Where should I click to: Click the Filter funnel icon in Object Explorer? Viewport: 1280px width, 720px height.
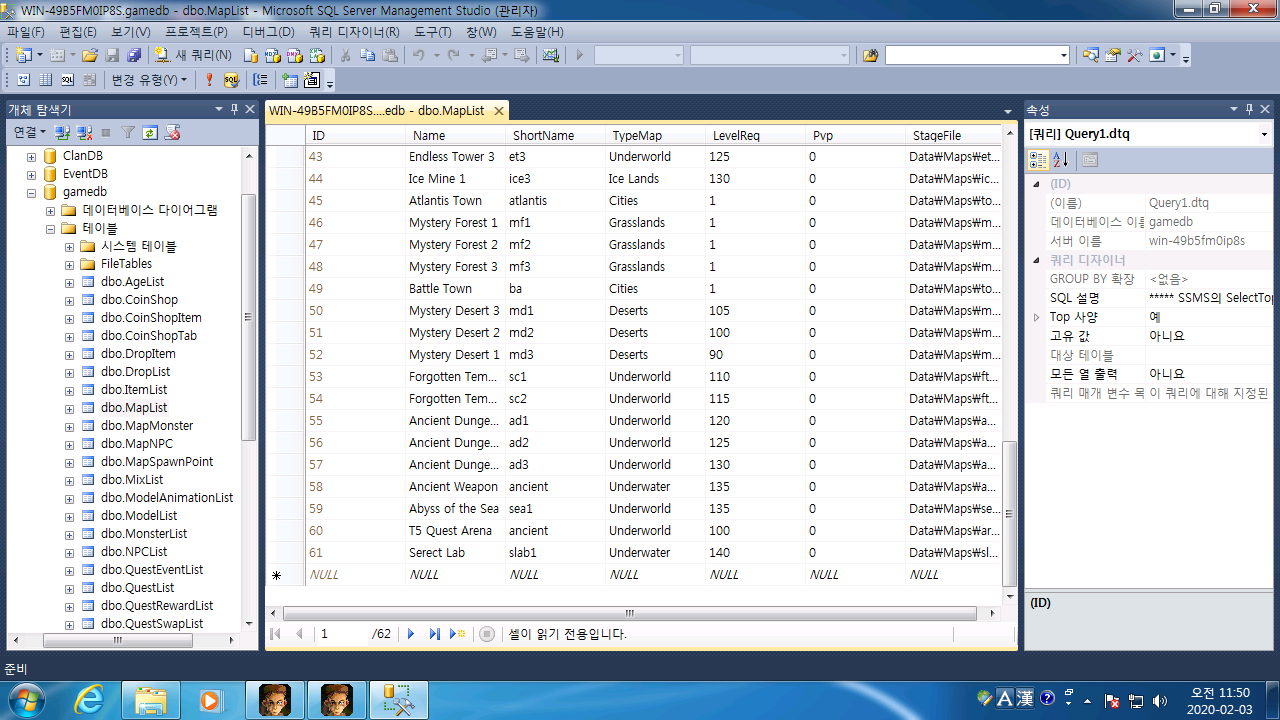point(128,132)
